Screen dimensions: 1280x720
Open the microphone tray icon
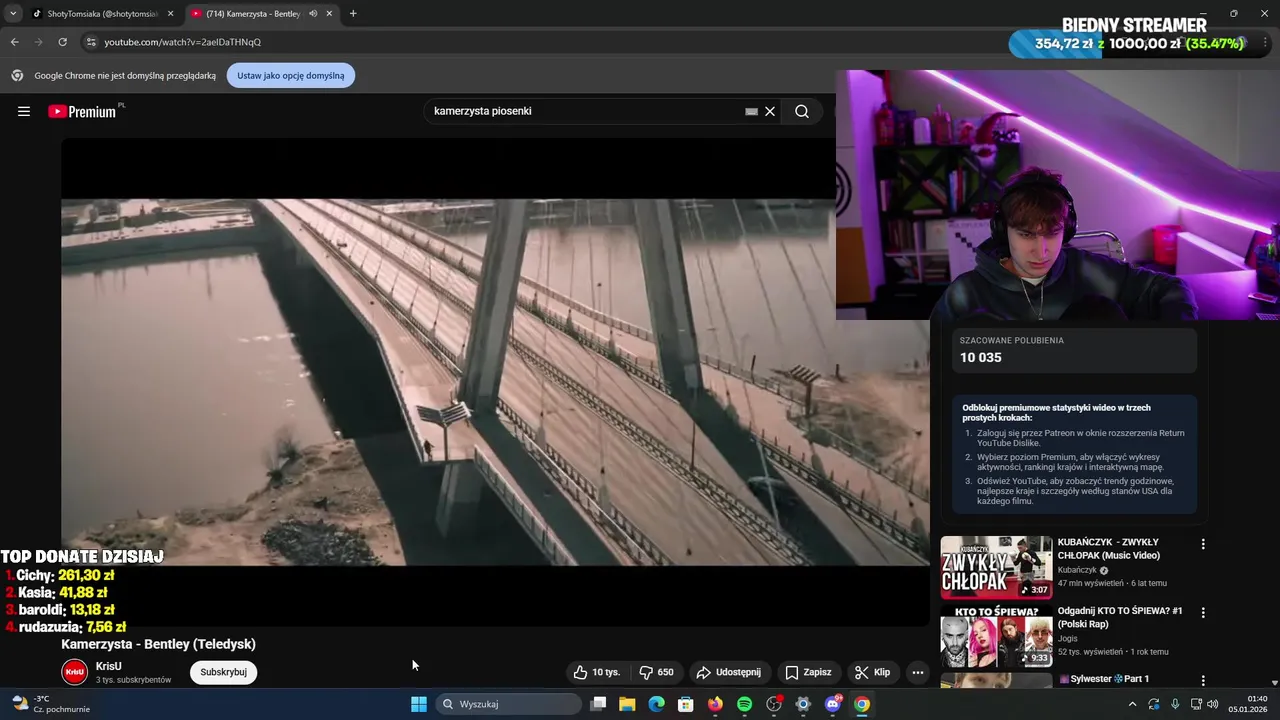point(1175,704)
